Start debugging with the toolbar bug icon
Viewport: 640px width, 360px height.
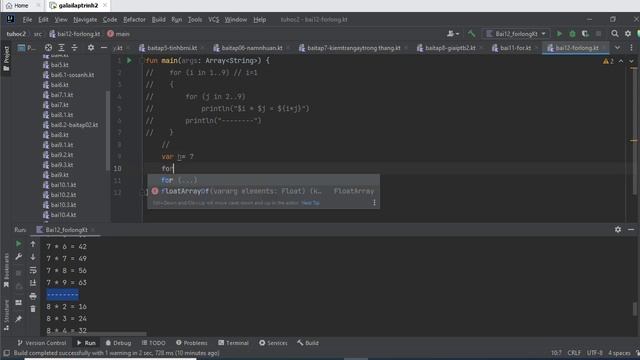572,33
